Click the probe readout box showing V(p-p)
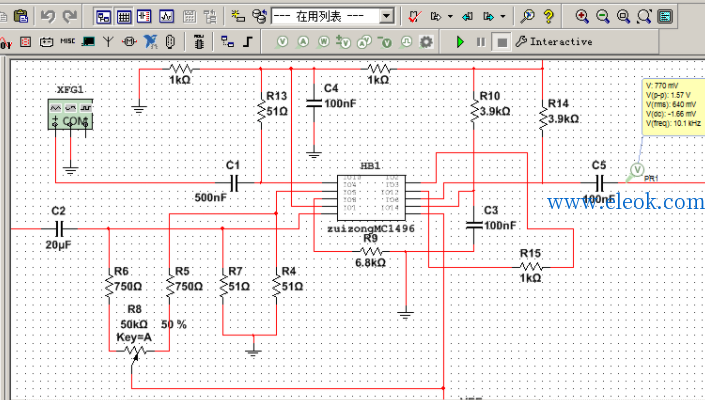This screenshot has height=400, width=705. [x=673, y=107]
